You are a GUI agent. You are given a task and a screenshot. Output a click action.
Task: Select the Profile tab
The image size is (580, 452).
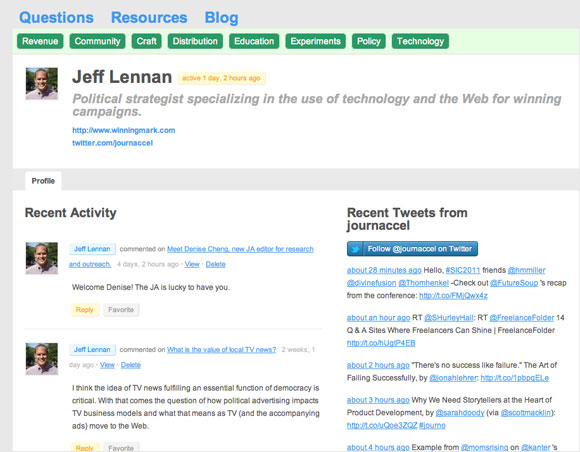click(x=43, y=181)
